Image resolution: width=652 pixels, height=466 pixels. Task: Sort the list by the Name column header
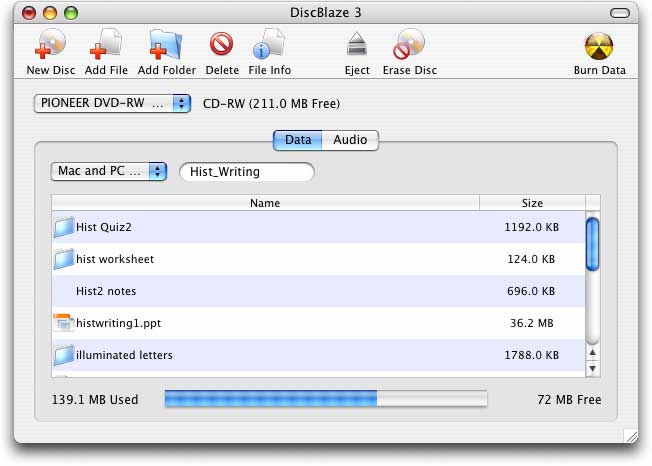click(265, 203)
